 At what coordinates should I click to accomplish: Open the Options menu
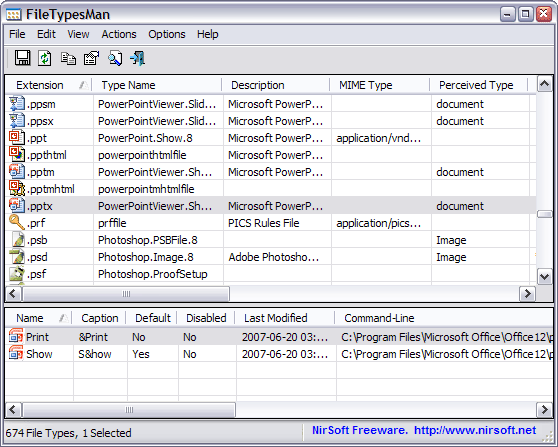pyautogui.click(x=167, y=34)
